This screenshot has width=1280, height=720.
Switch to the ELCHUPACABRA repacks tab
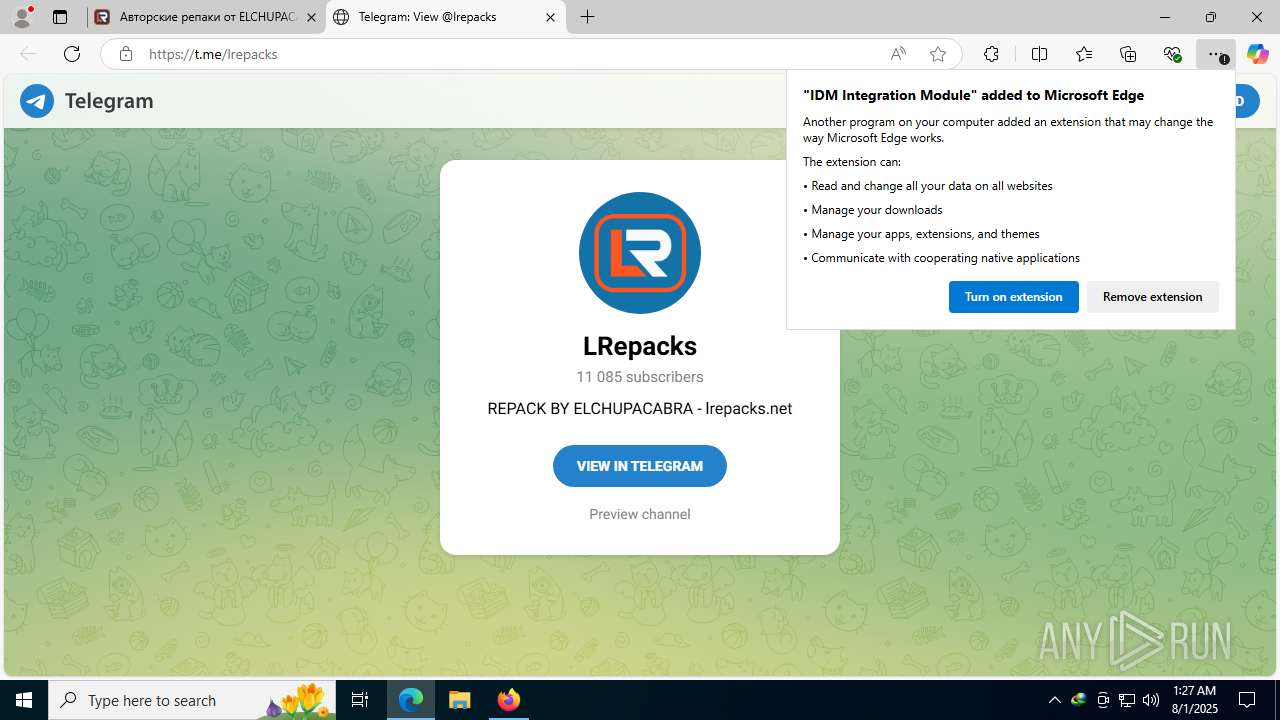click(x=205, y=17)
